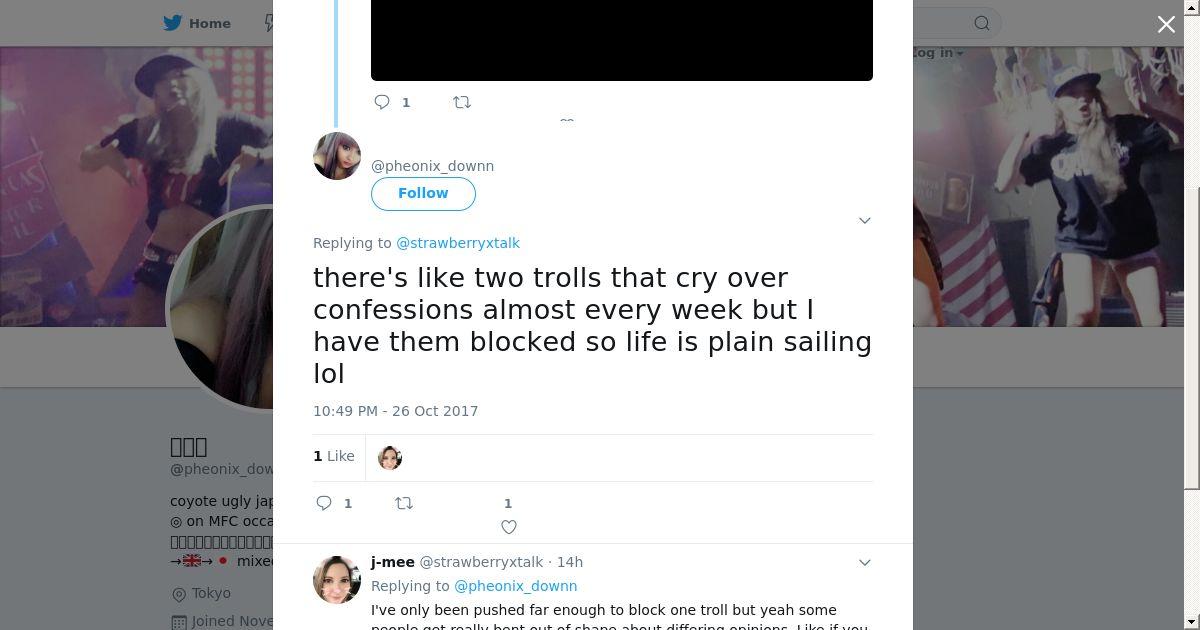This screenshot has height=630, width=1200.
Task: Expand the main tweet options chevron
Action: click(x=865, y=220)
